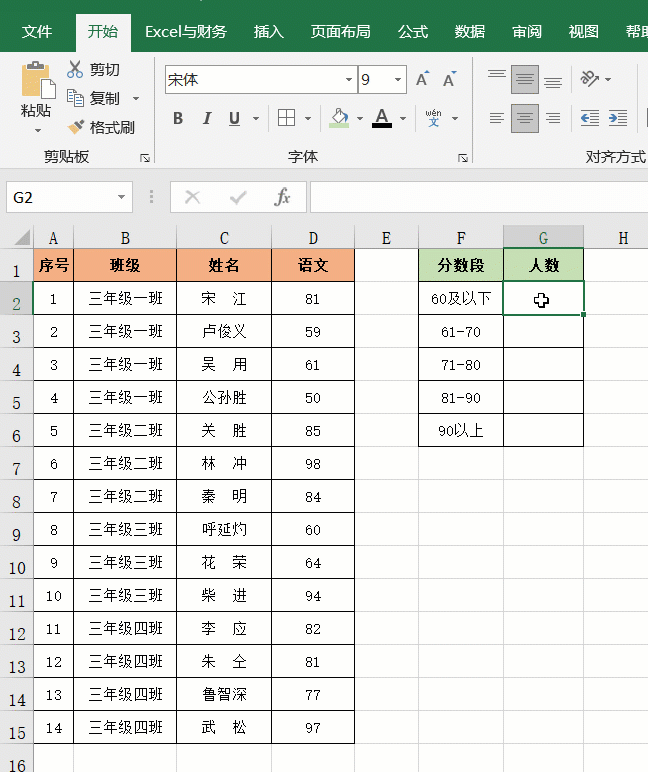Viewport: 648px width, 772px height.
Task: Click the wén phonetic guide icon
Action: [x=433, y=118]
